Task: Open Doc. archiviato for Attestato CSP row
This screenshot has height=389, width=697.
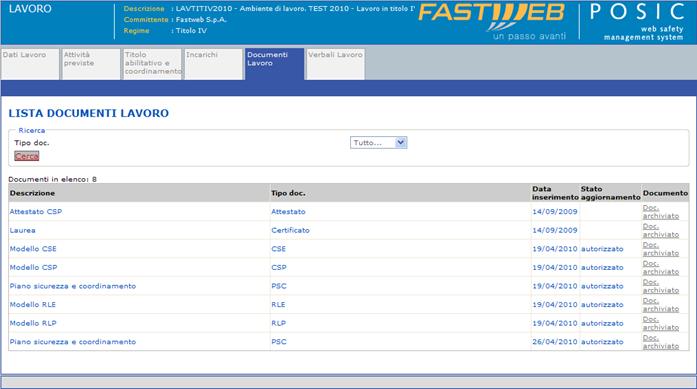Action: click(661, 212)
